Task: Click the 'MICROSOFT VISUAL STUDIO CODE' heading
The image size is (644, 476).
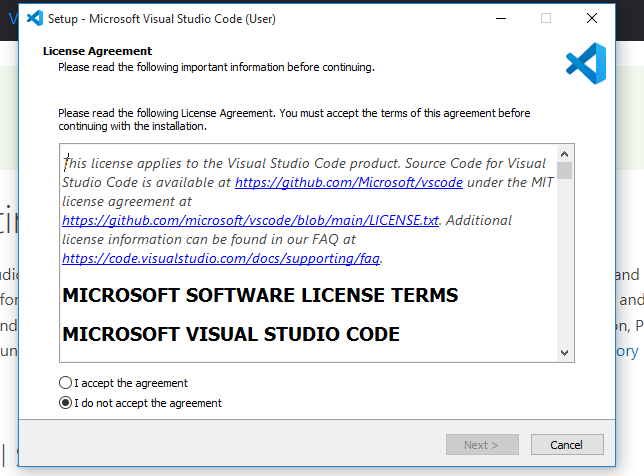Action: [x=231, y=334]
